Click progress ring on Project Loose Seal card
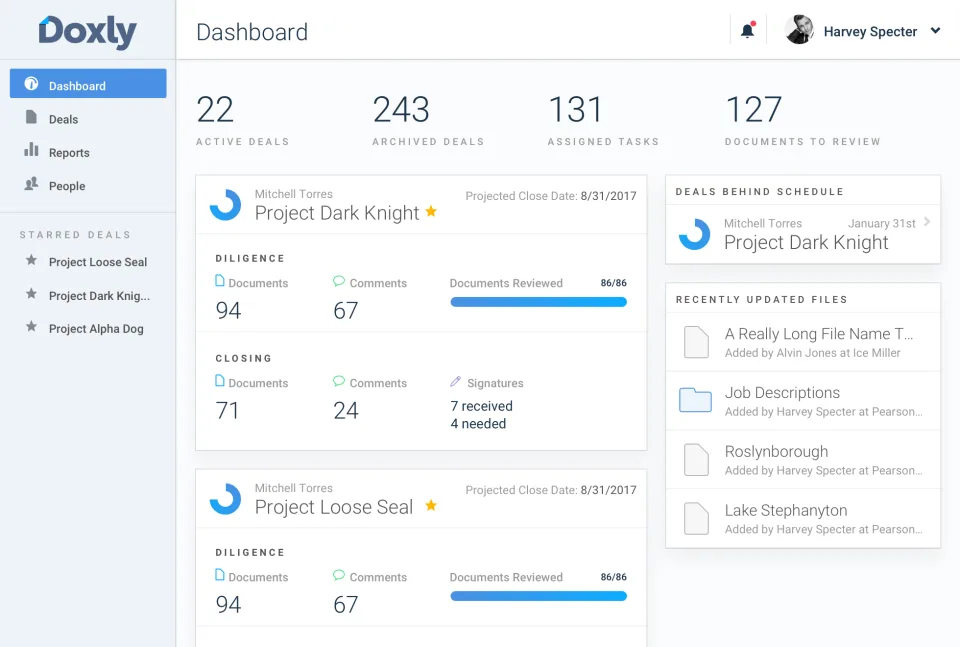This screenshot has width=960, height=647. pyautogui.click(x=225, y=499)
